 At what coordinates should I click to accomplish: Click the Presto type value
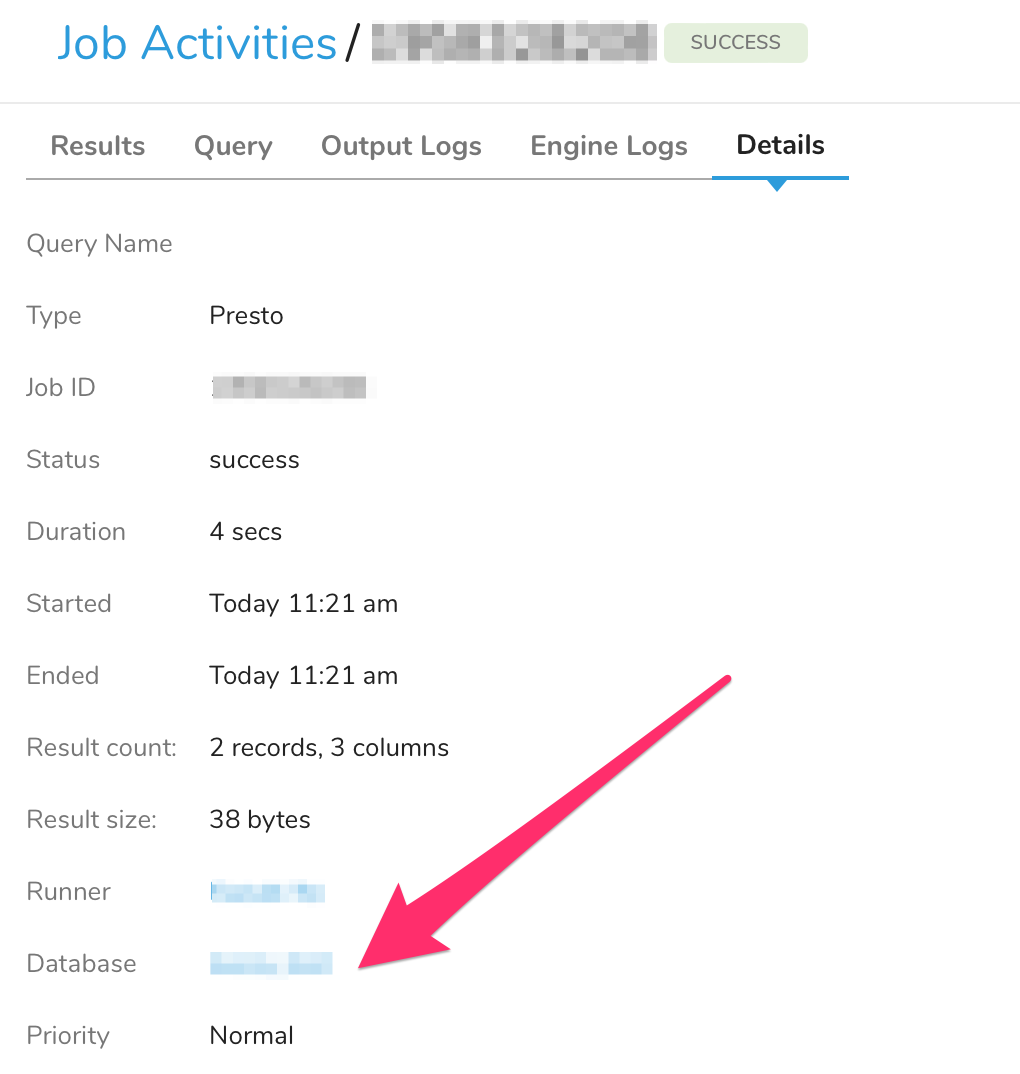click(x=246, y=316)
